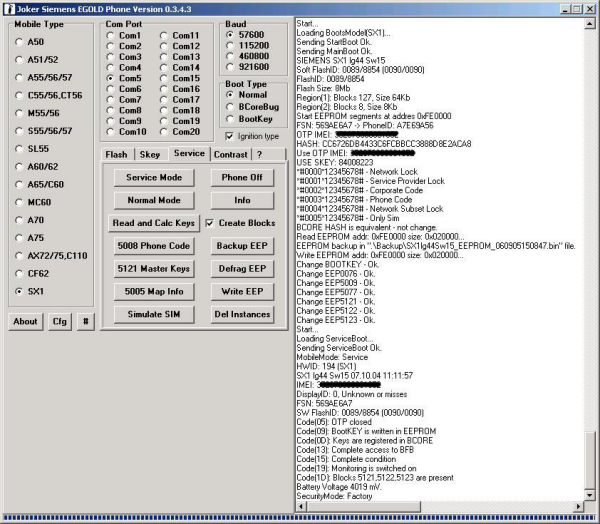Click the Normal Mode button
600x524 pixels.
(x=154, y=200)
